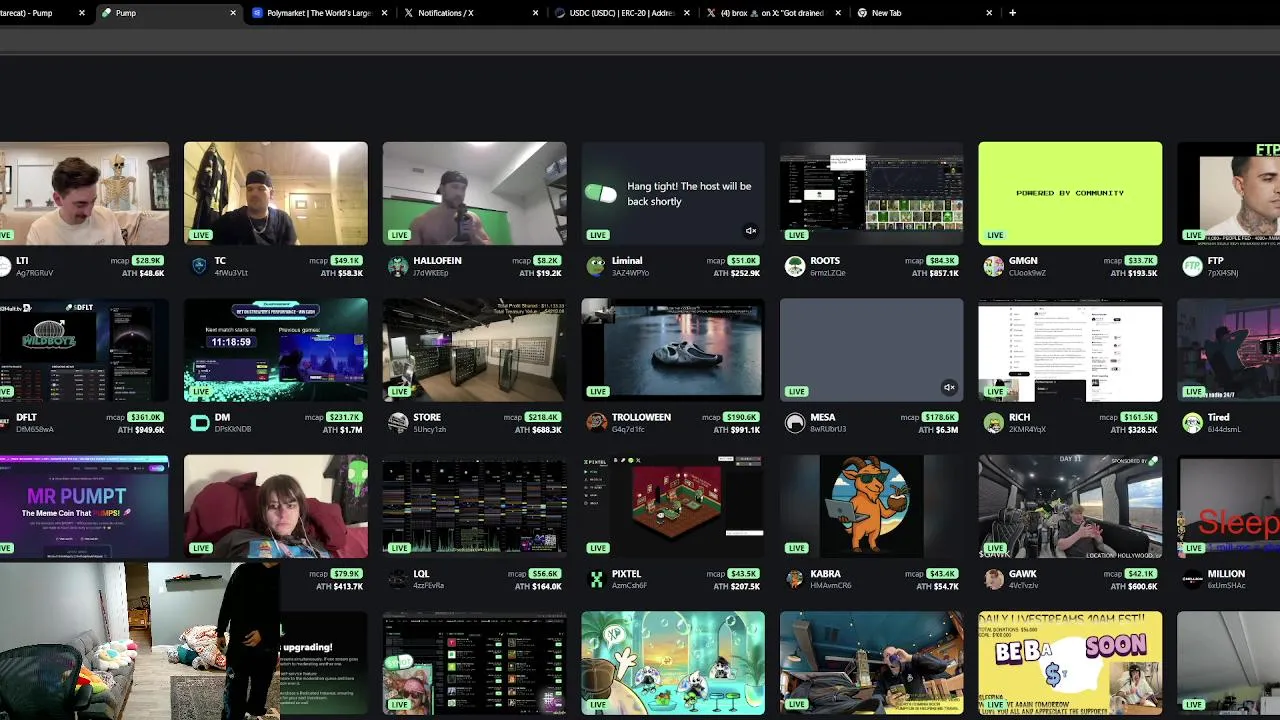
Task: Click the Tired coin avatar icon
Action: [x=1192, y=423]
